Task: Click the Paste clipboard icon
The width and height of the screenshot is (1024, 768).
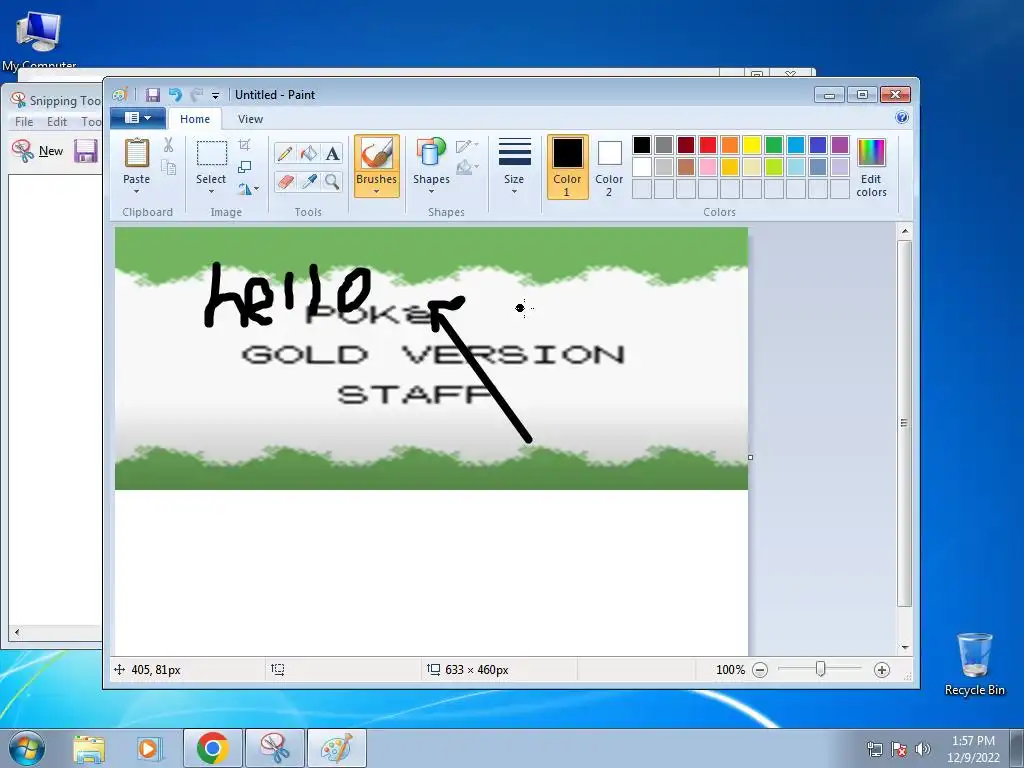Action: click(x=136, y=153)
